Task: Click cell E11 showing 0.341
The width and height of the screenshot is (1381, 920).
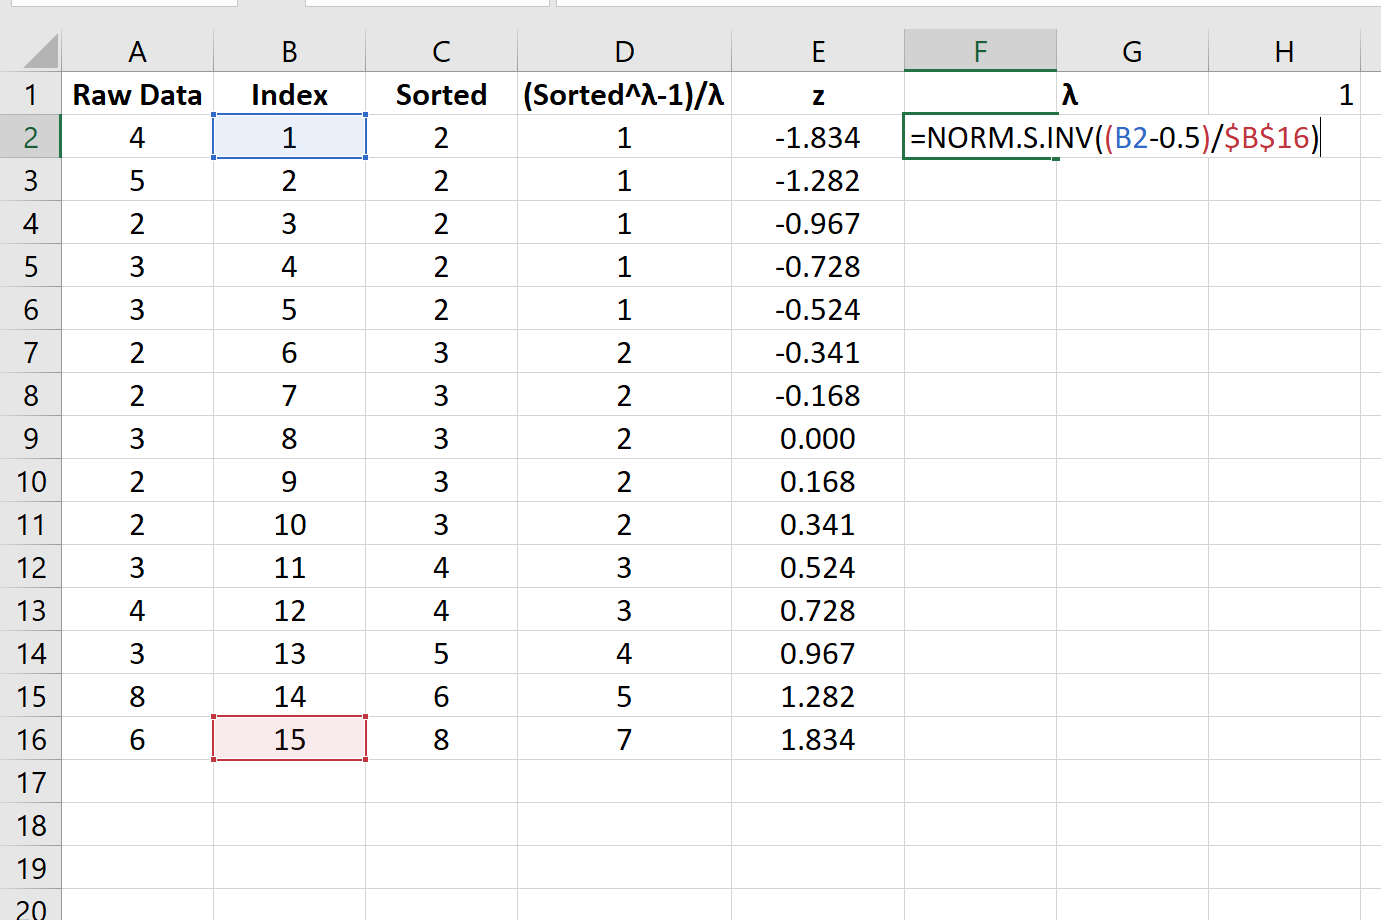Action: [818, 524]
